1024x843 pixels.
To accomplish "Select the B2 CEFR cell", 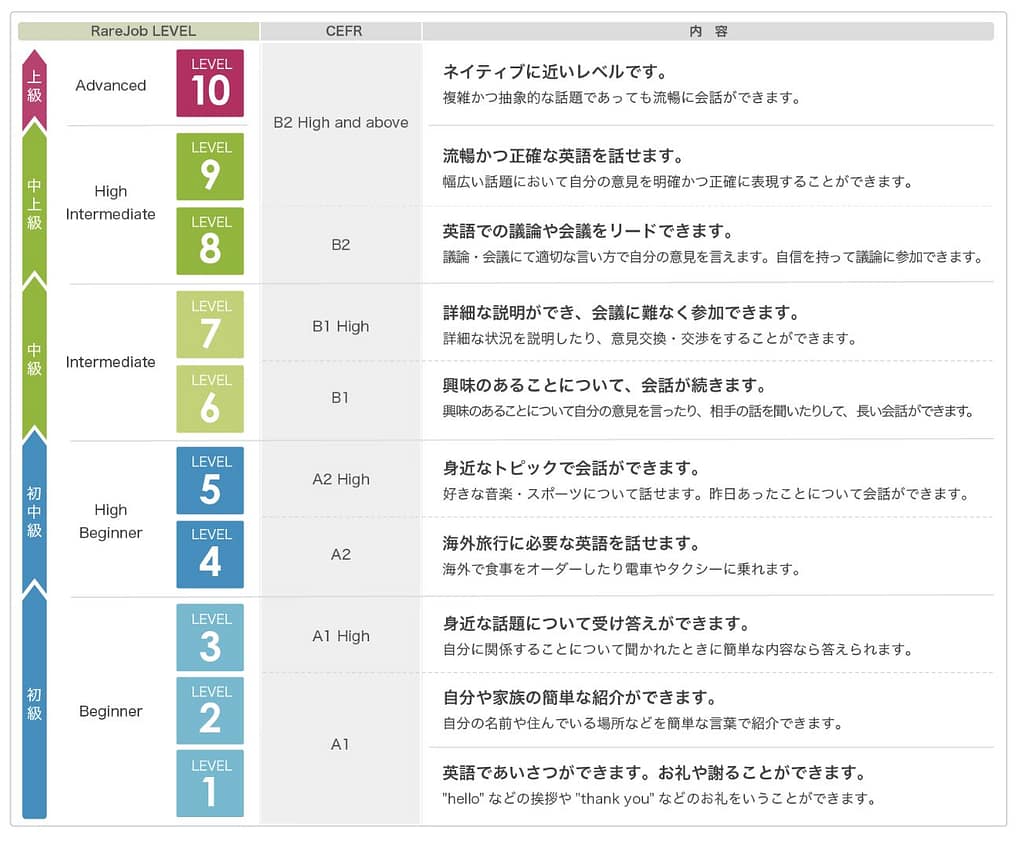I will click(x=341, y=240).
